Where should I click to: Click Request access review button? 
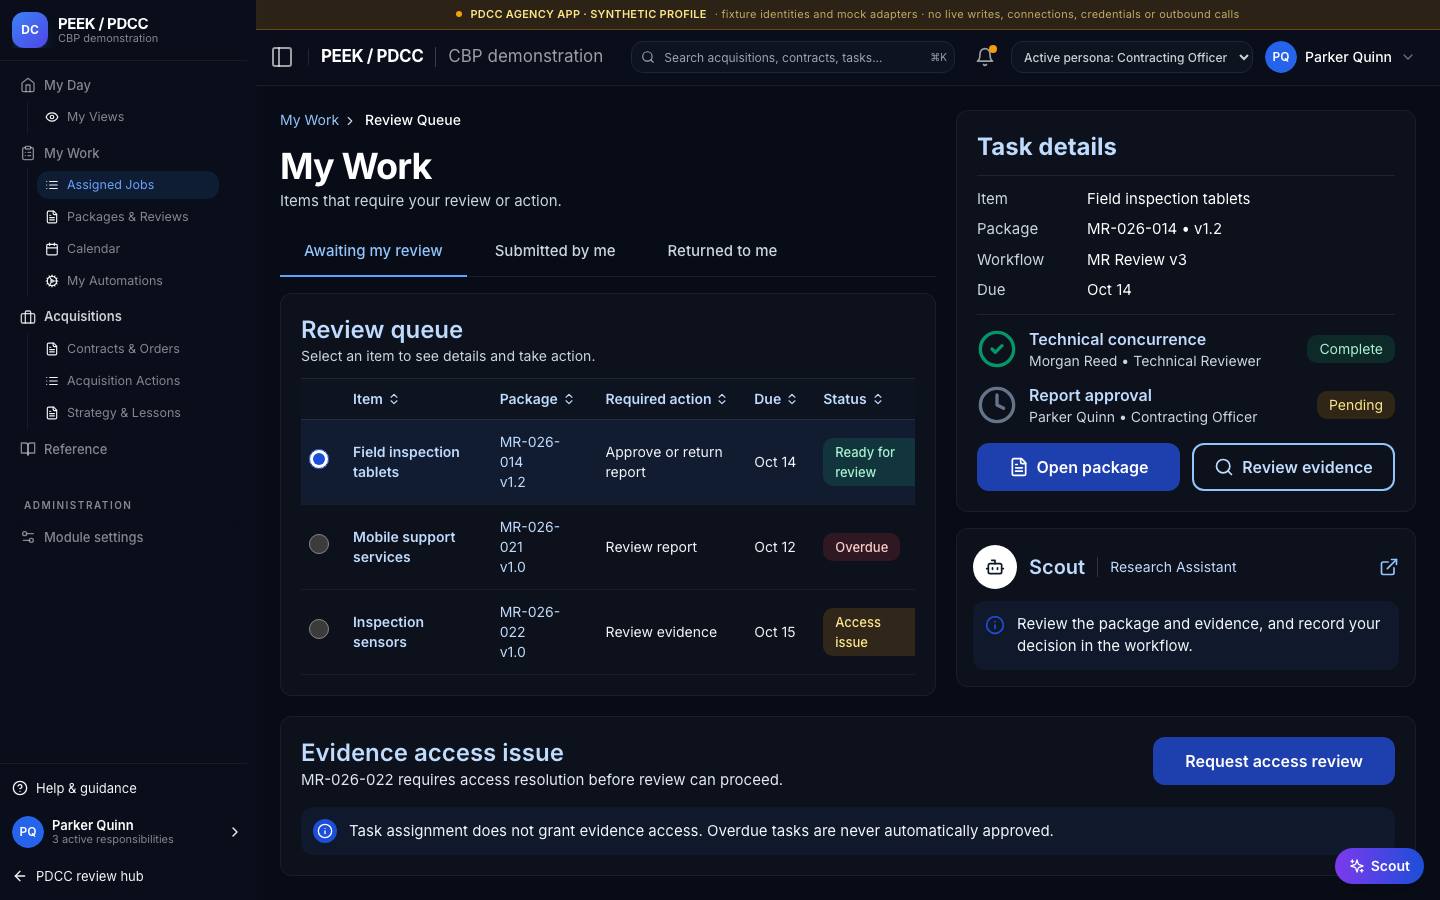tap(1274, 761)
